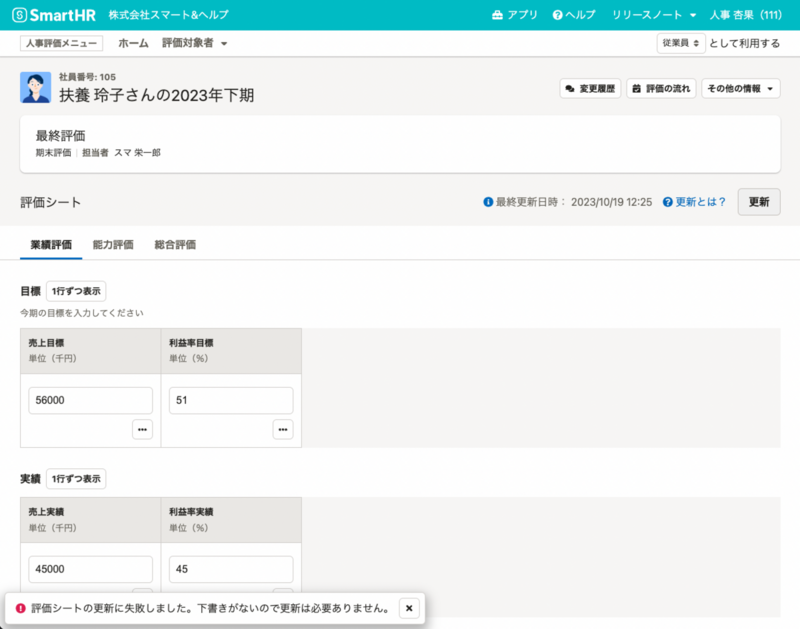Image resolution: width=800 pixels, height=629 pixels.
Task: Click the question mark icon next to 更新とは？
Action: 667,202
